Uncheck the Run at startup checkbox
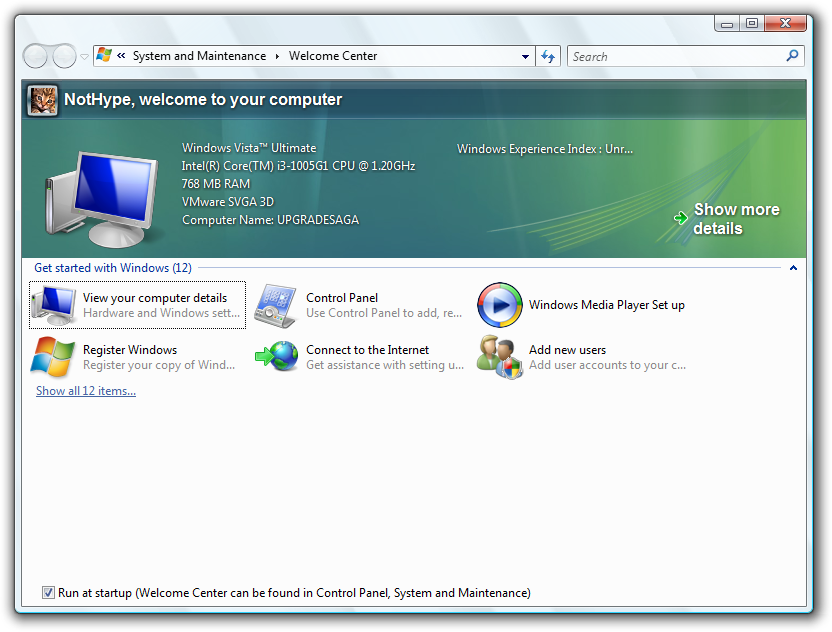Screen dimensions: 832x632 [x=48, y=593]
